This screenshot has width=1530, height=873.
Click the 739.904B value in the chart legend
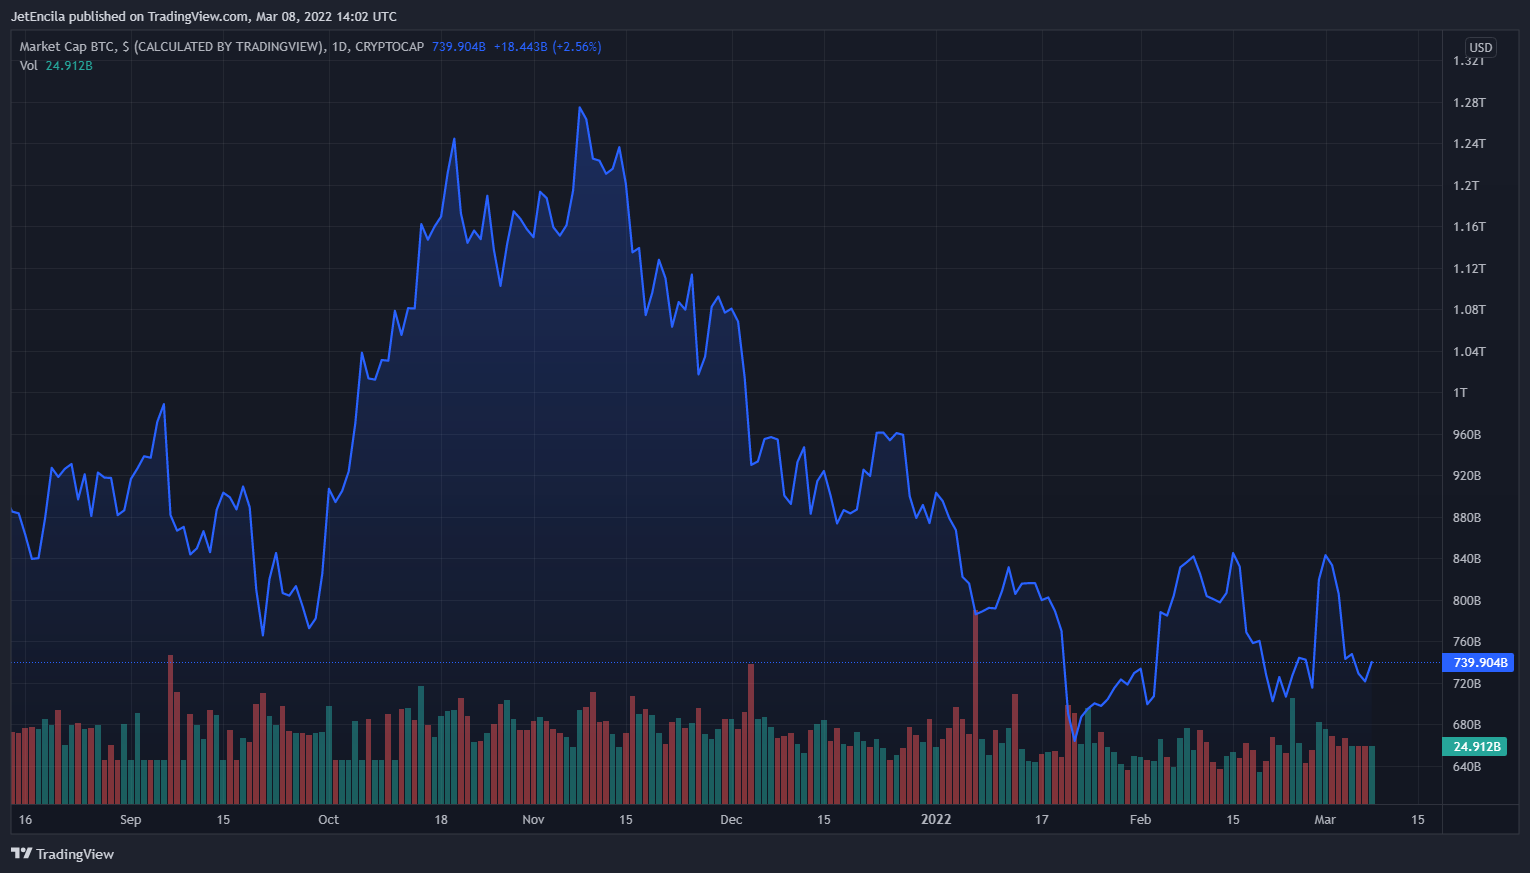[x=458, y=46]
